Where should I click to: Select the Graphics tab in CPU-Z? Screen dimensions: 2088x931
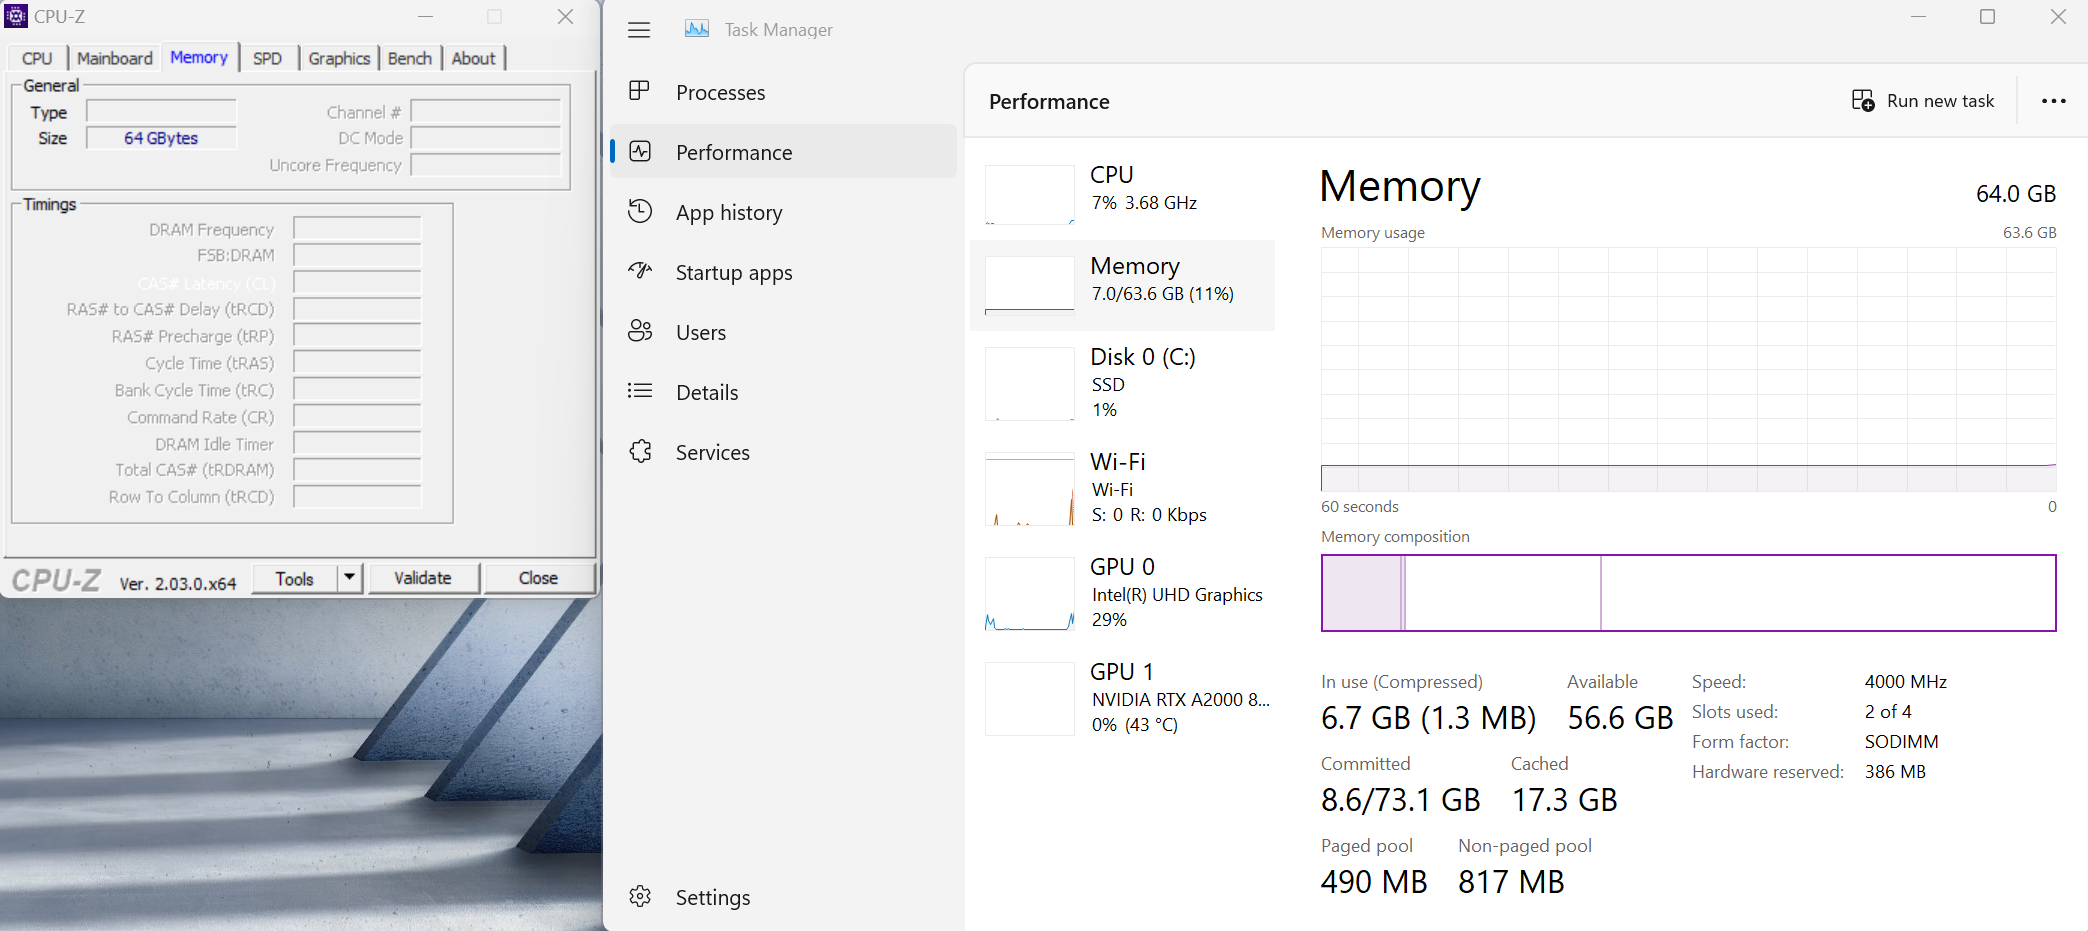coord(339,58)
